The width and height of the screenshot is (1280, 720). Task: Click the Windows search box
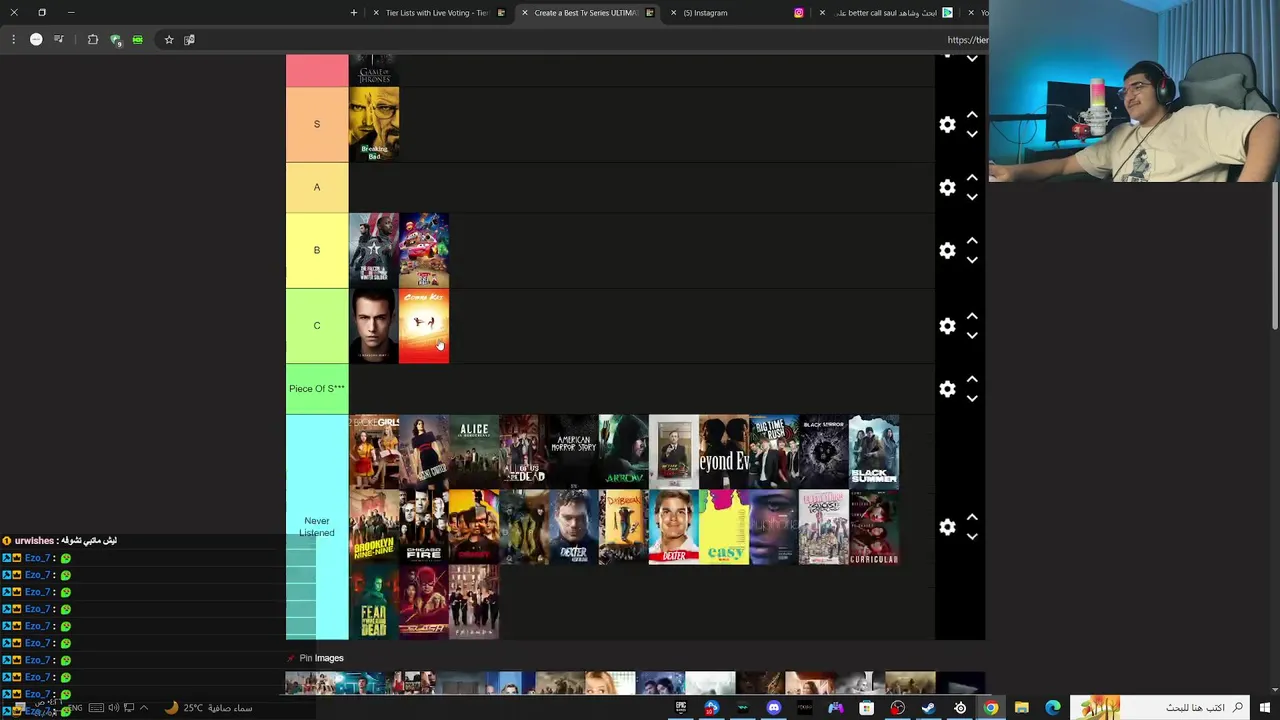[1160, 708]
